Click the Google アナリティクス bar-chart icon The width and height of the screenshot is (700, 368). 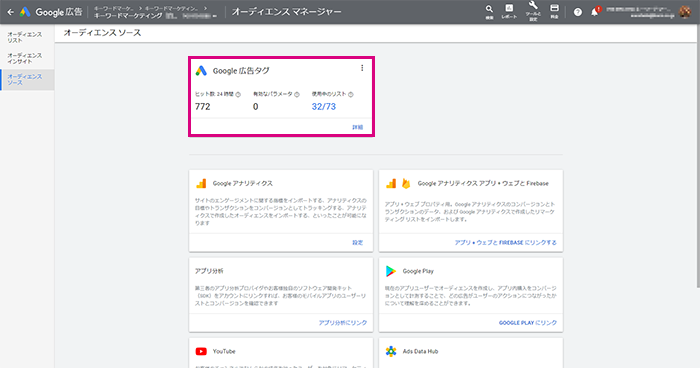[201, 183]
